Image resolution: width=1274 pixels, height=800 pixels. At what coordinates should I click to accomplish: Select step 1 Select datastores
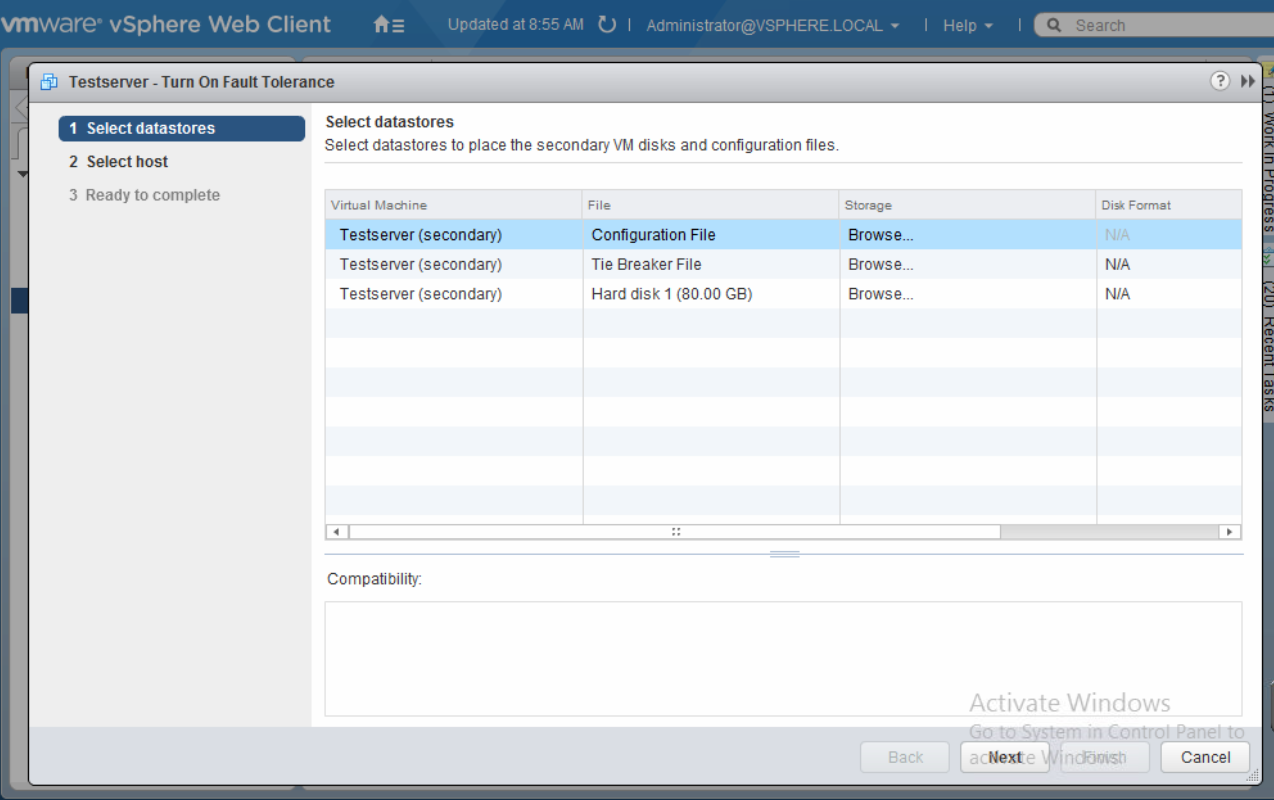click(x=182, y=128)
